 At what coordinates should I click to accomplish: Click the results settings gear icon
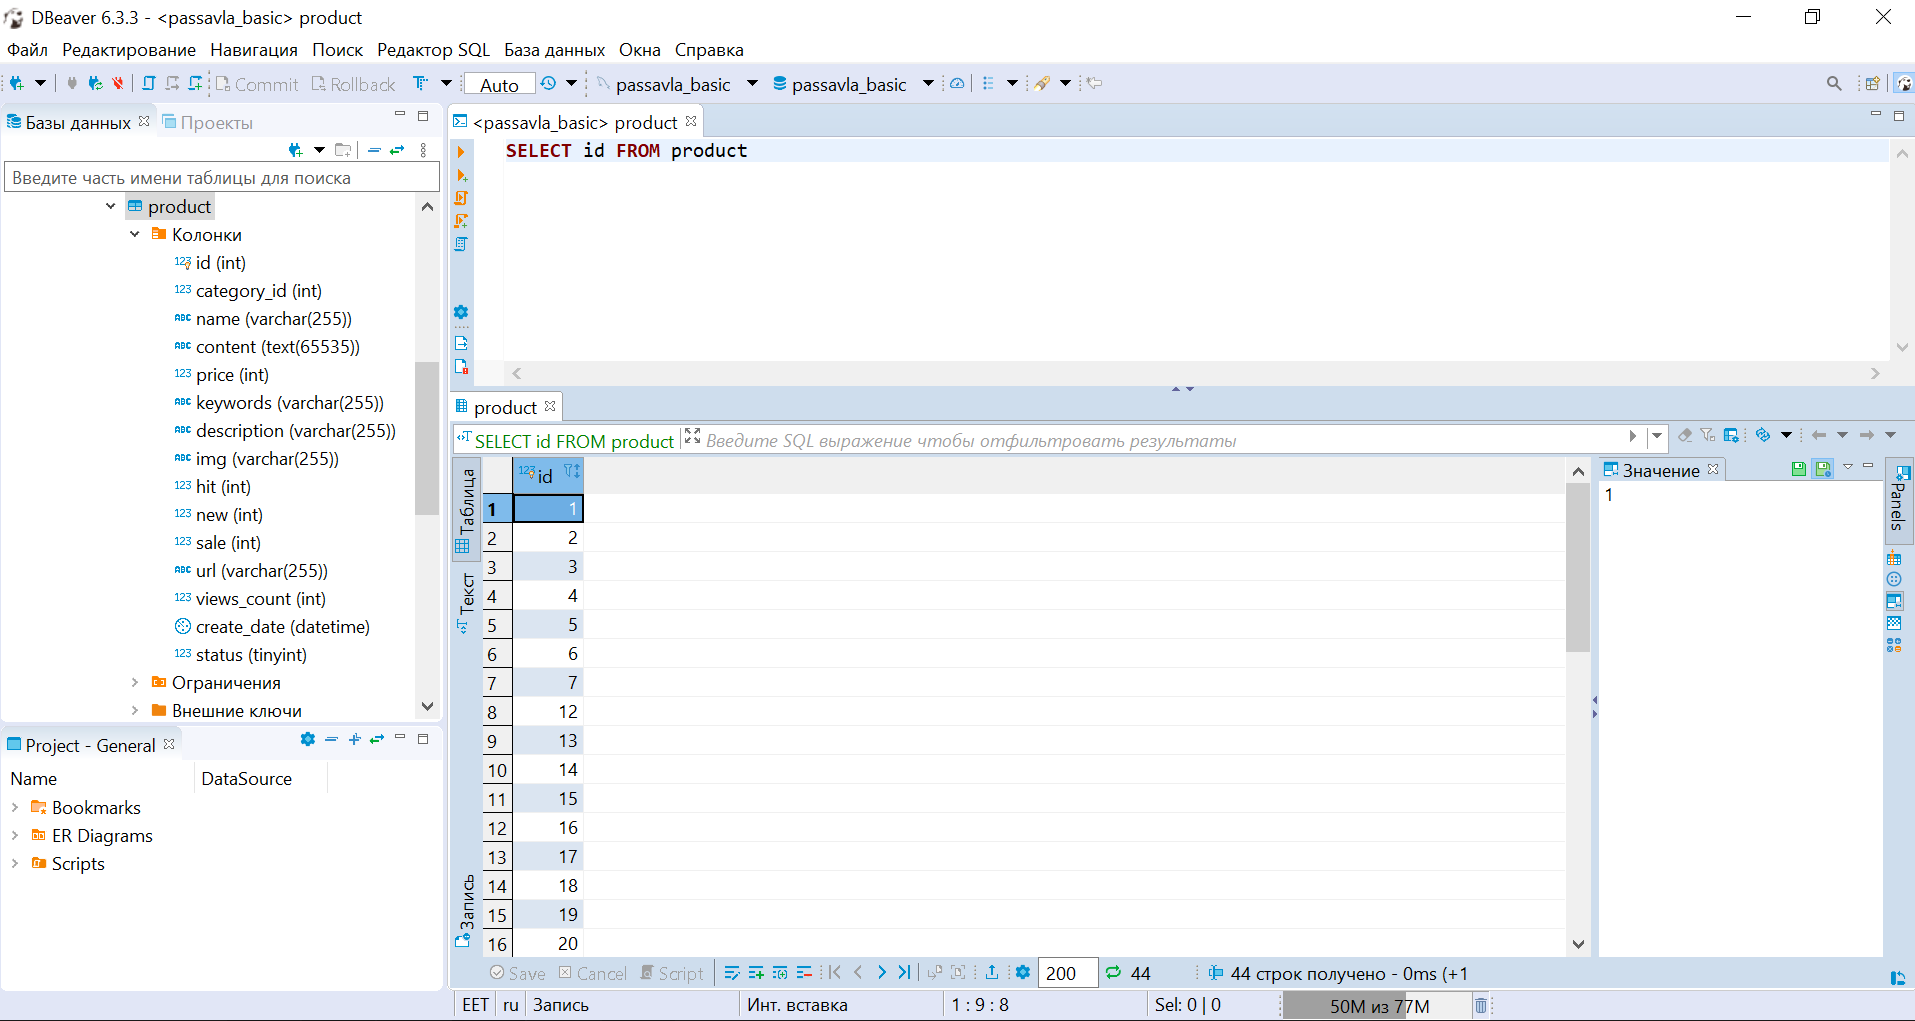(1023, 972)
